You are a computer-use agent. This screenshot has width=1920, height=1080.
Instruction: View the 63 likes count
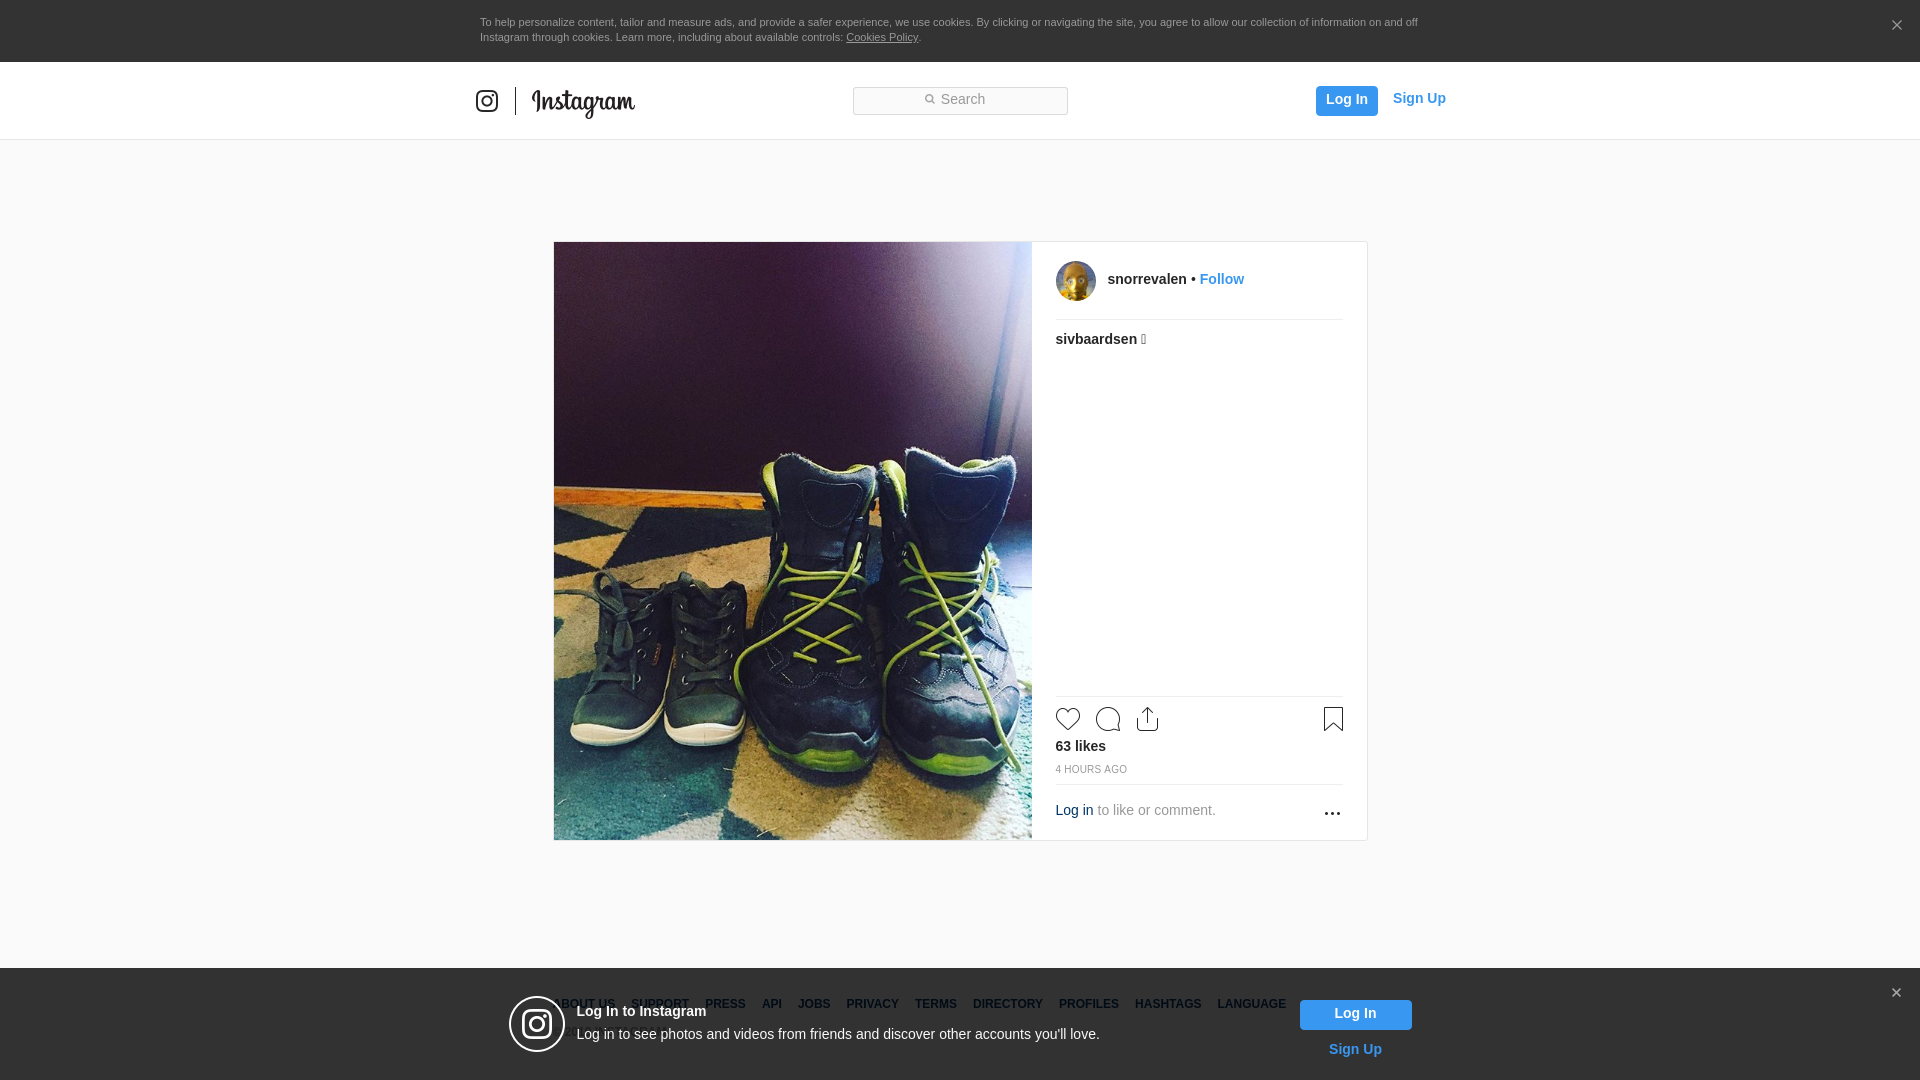(x=1081, y=746)
